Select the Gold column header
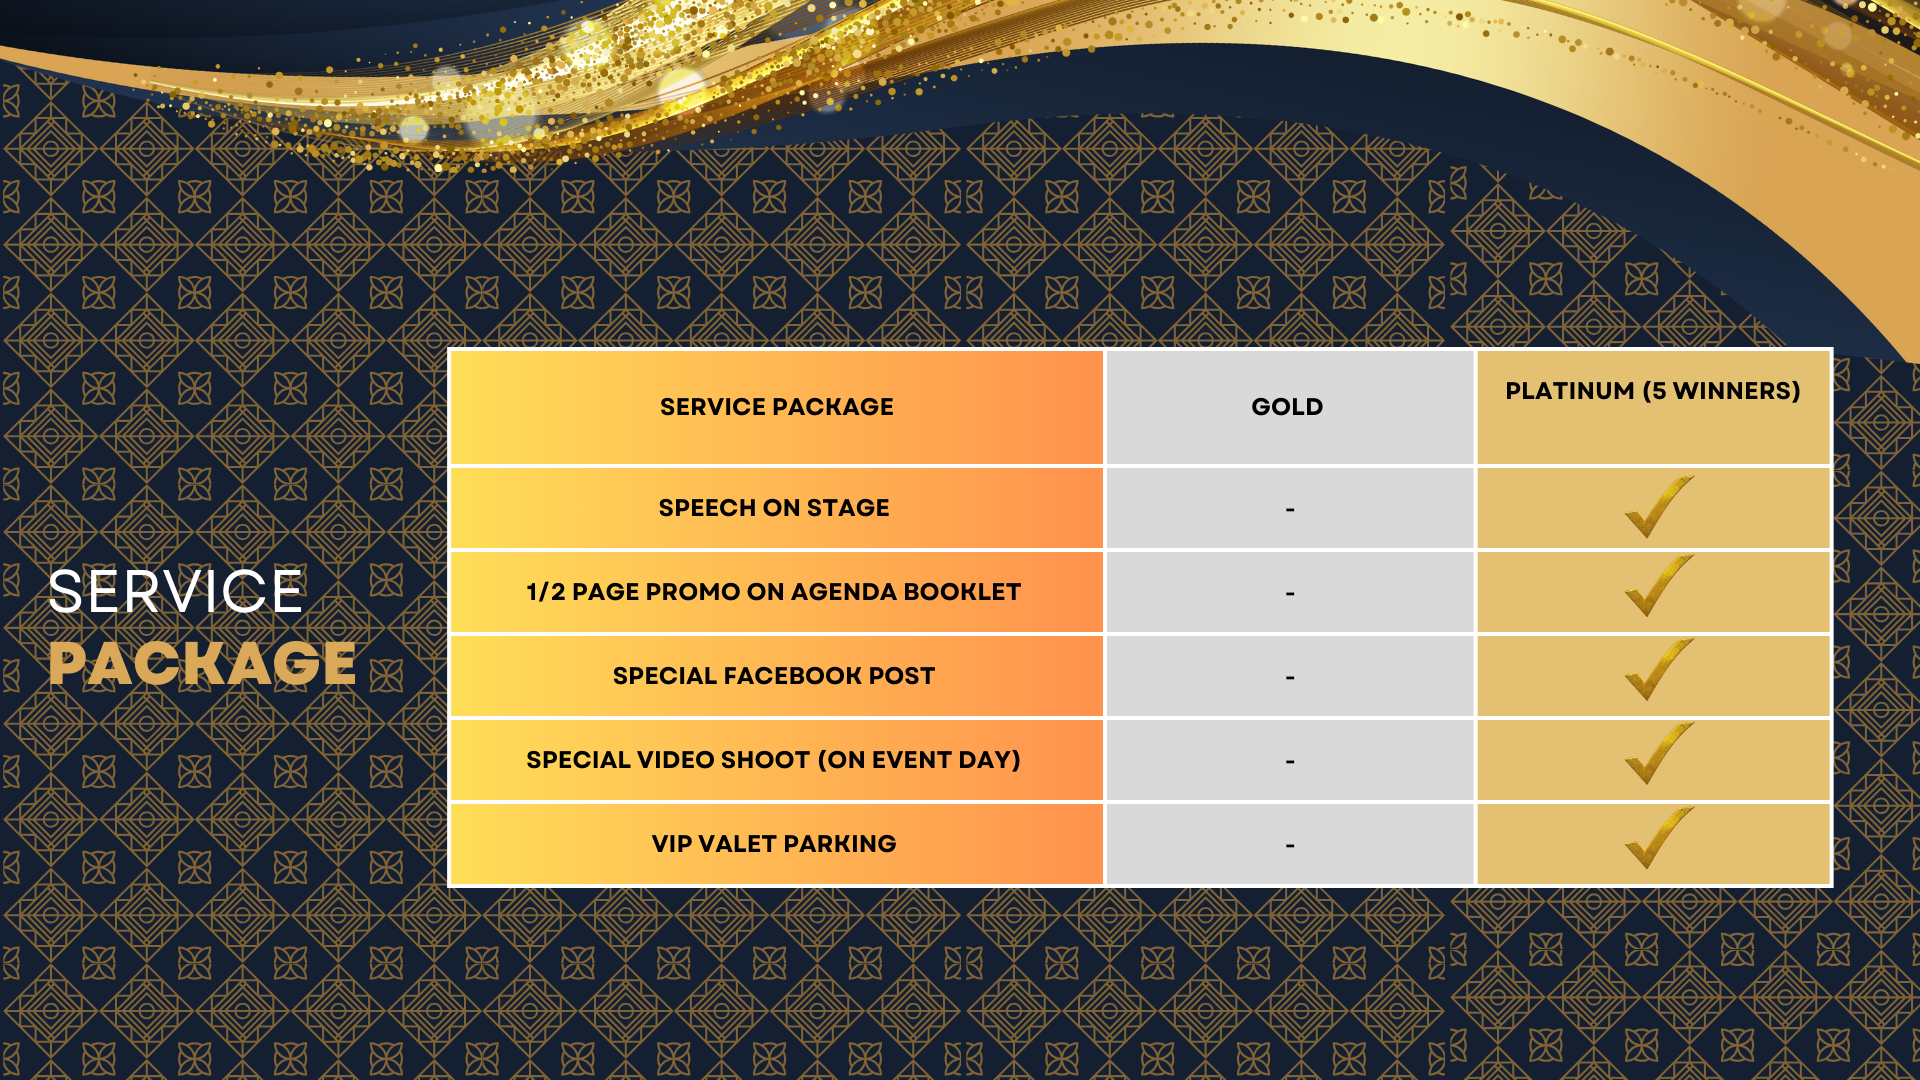 click(x=1290, y=407)
